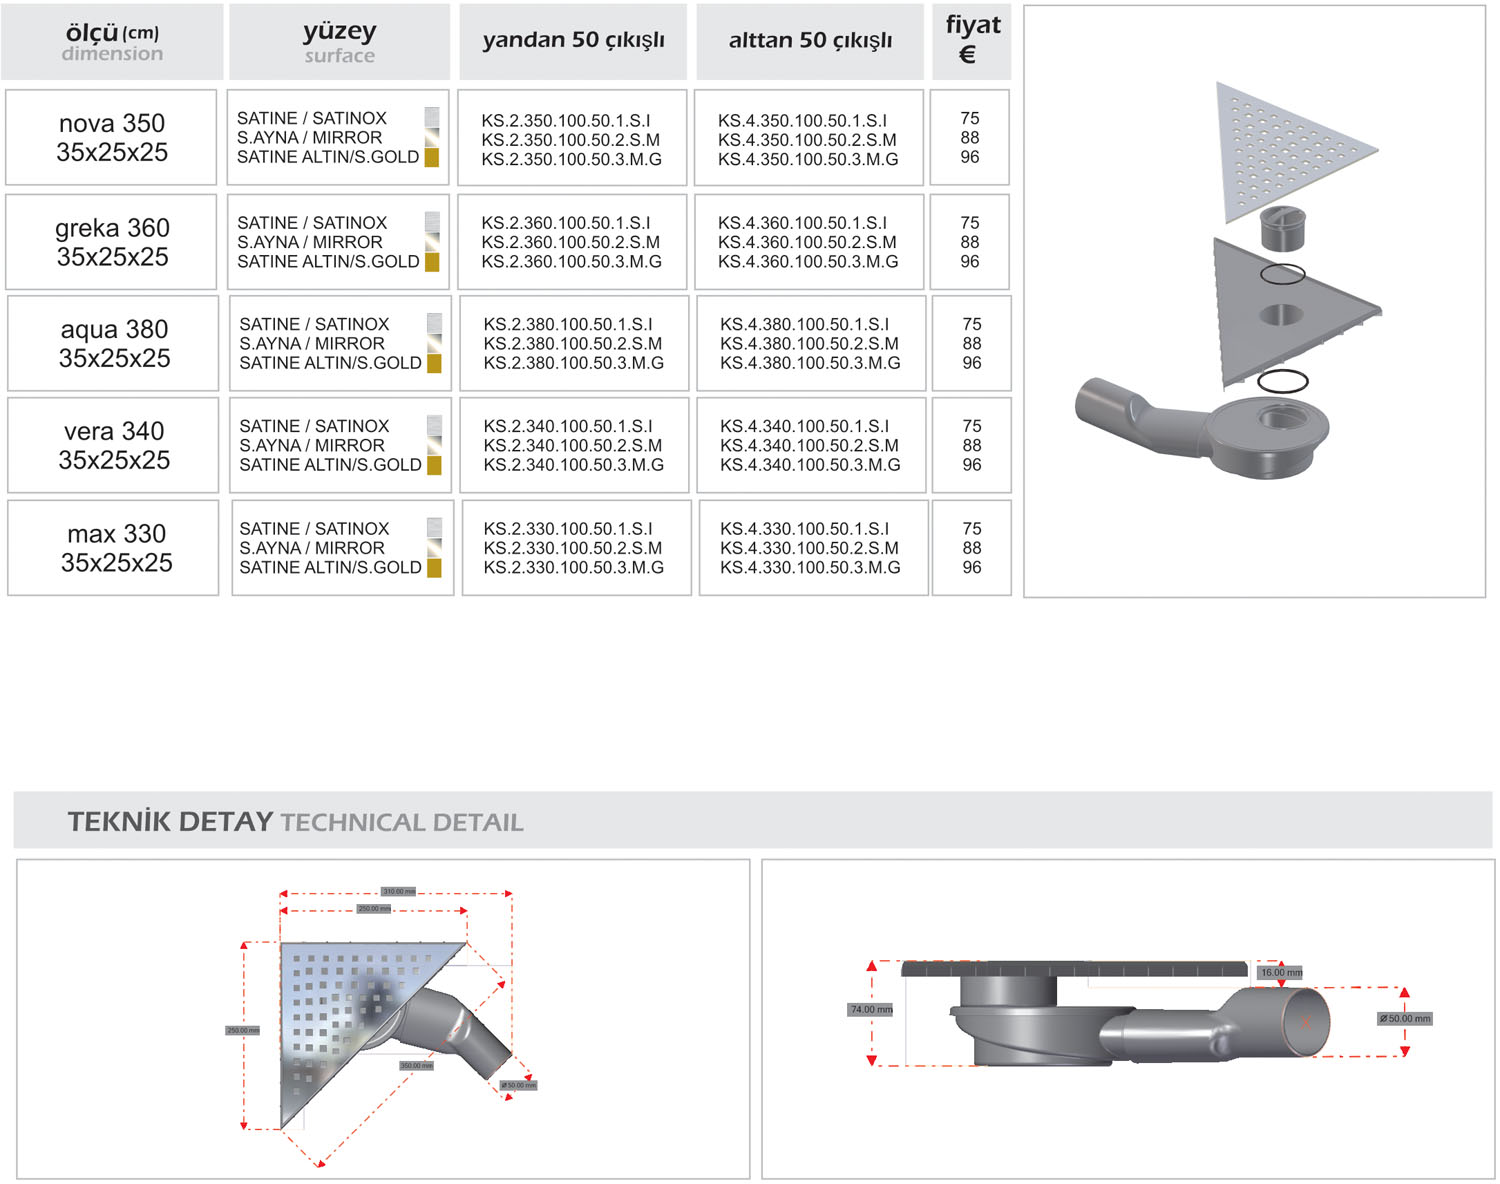Click the siphon drain body with outlet pipe
The width and height of the screenshot is (1500, 1184).
point(1212,427)
